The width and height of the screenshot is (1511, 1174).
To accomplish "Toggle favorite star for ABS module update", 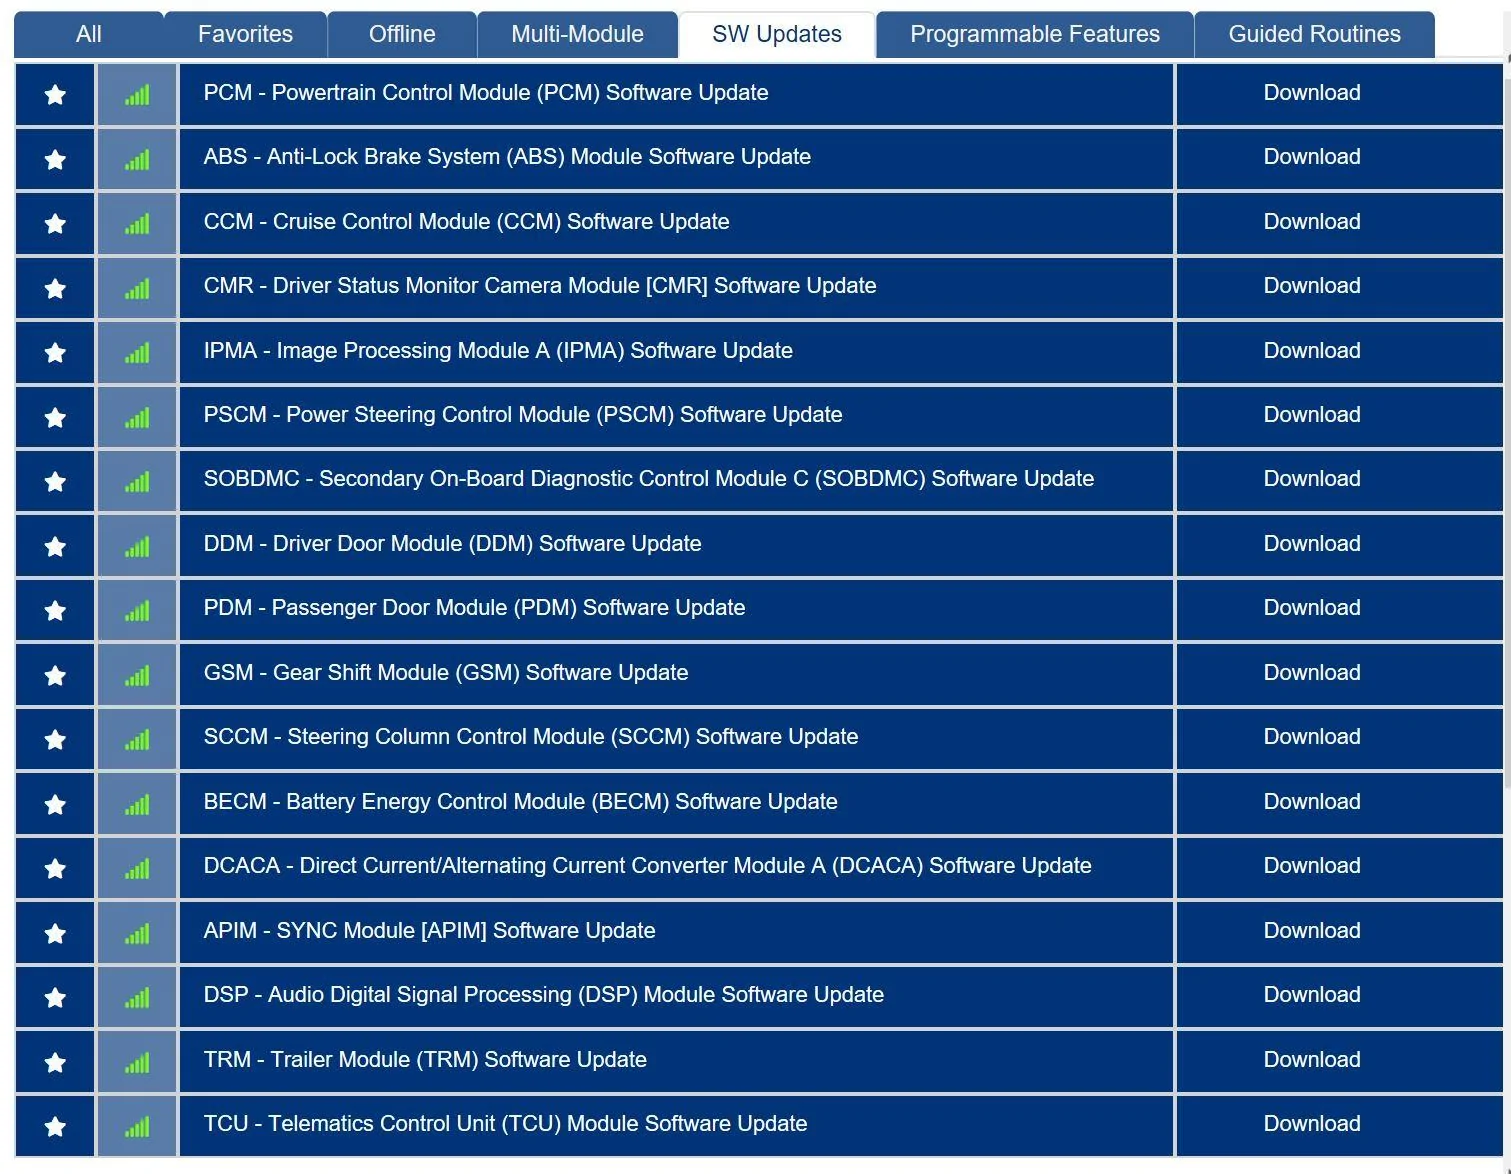I will [x=55, y=159].
